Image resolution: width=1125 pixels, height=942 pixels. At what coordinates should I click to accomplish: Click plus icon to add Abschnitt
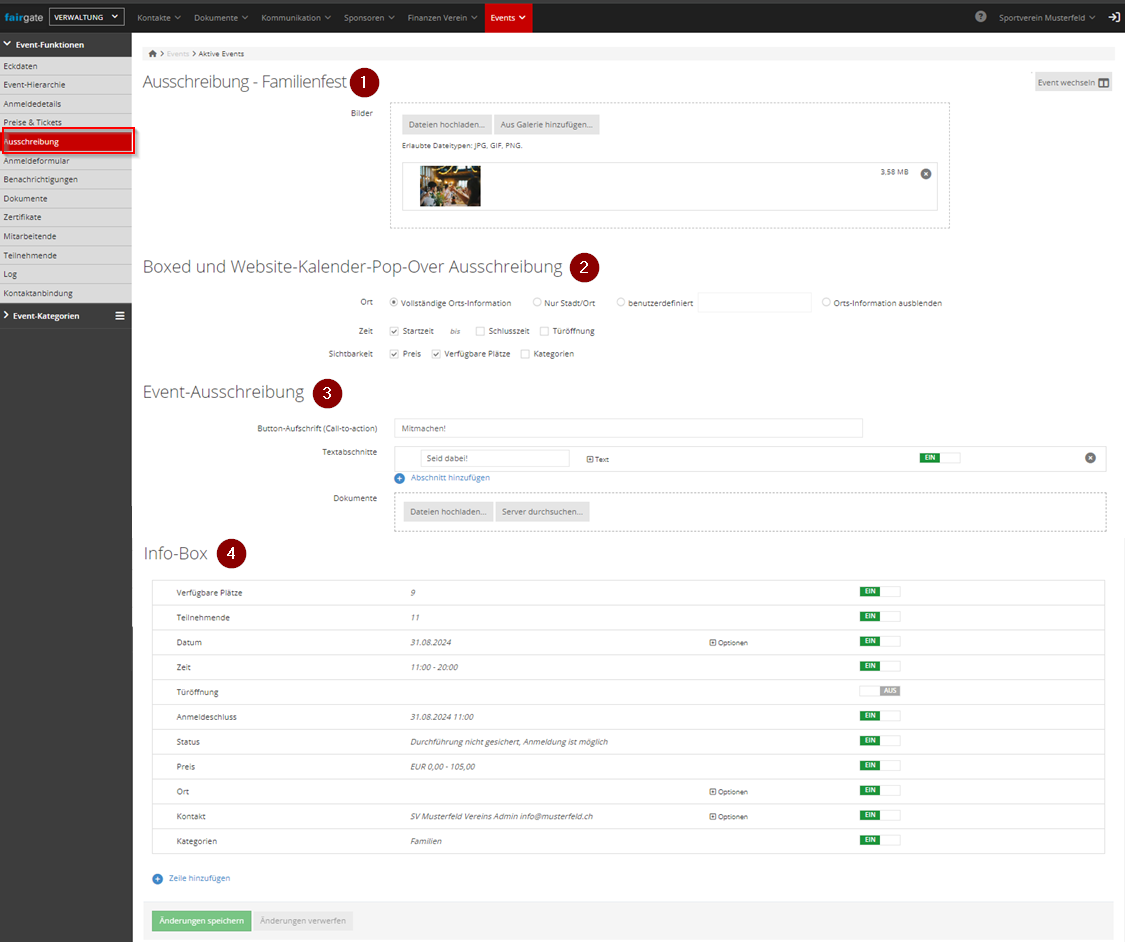(x=400, y=478)
